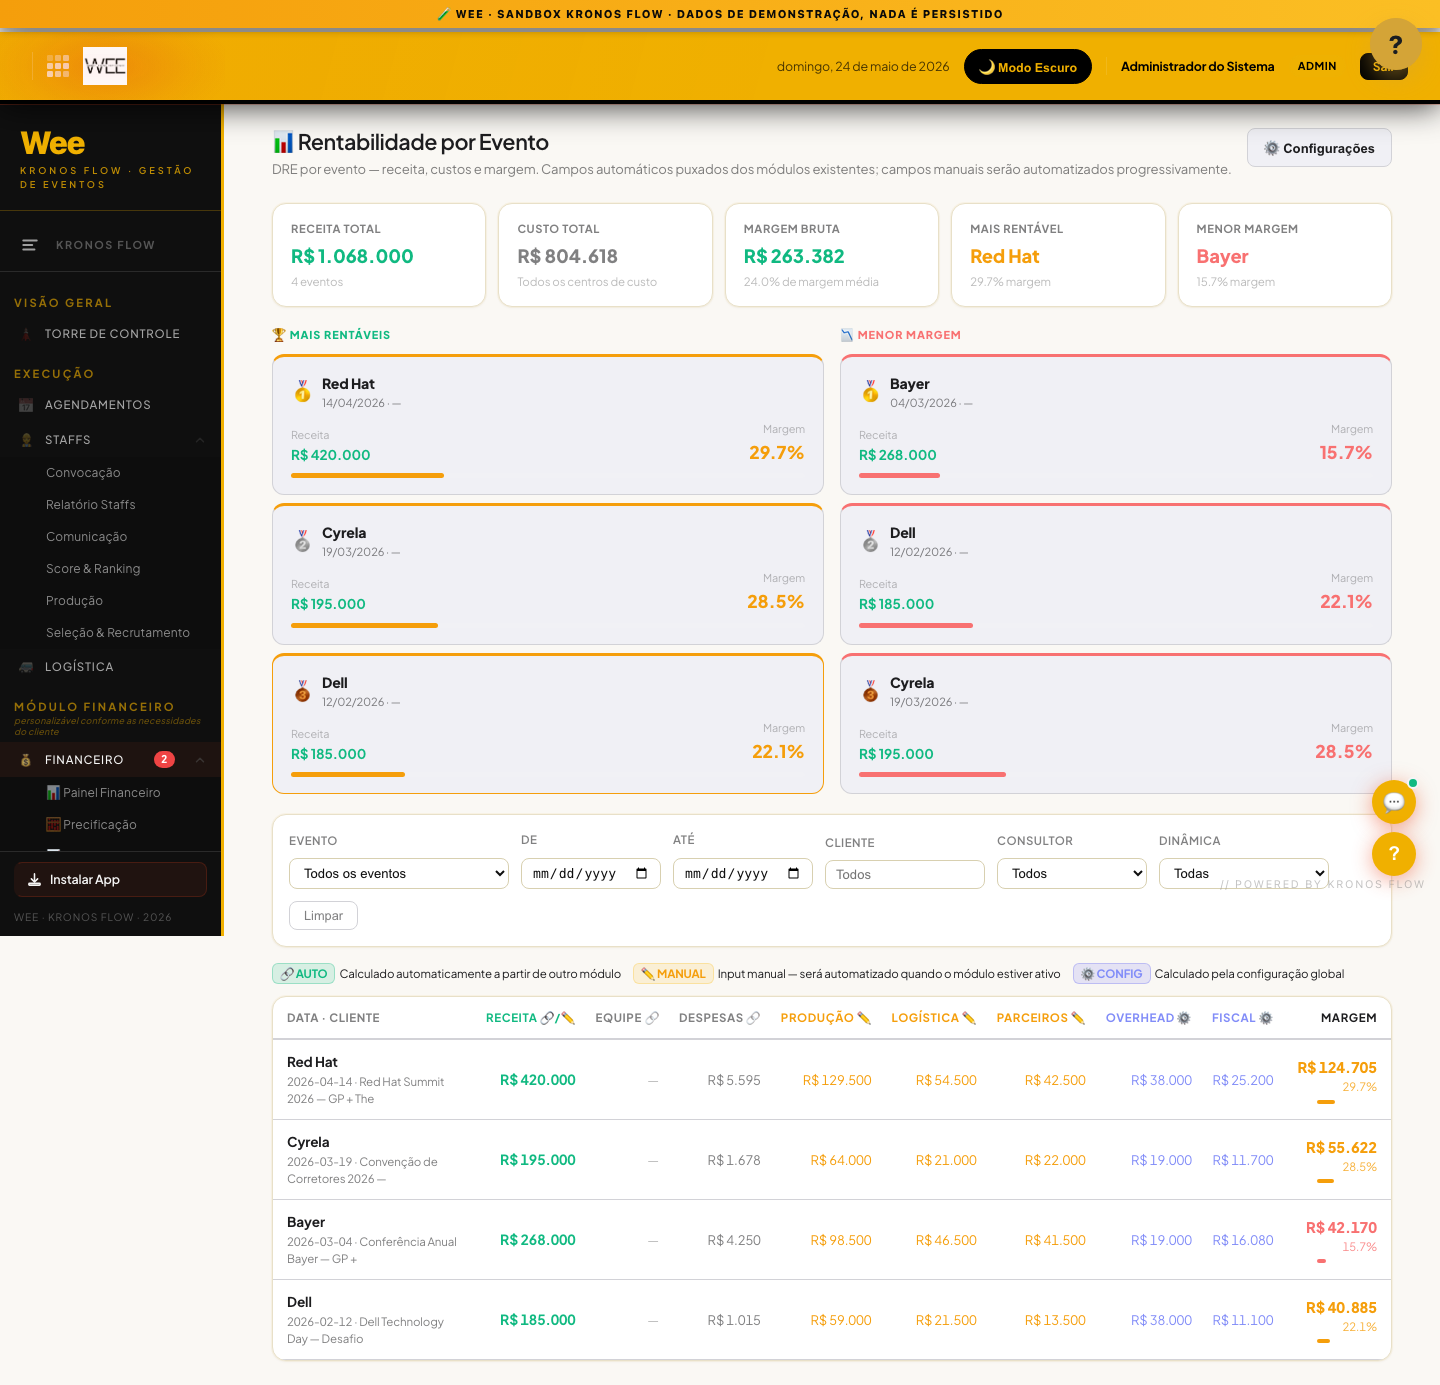Click the CONFIG legend badge

(1111, 974)
